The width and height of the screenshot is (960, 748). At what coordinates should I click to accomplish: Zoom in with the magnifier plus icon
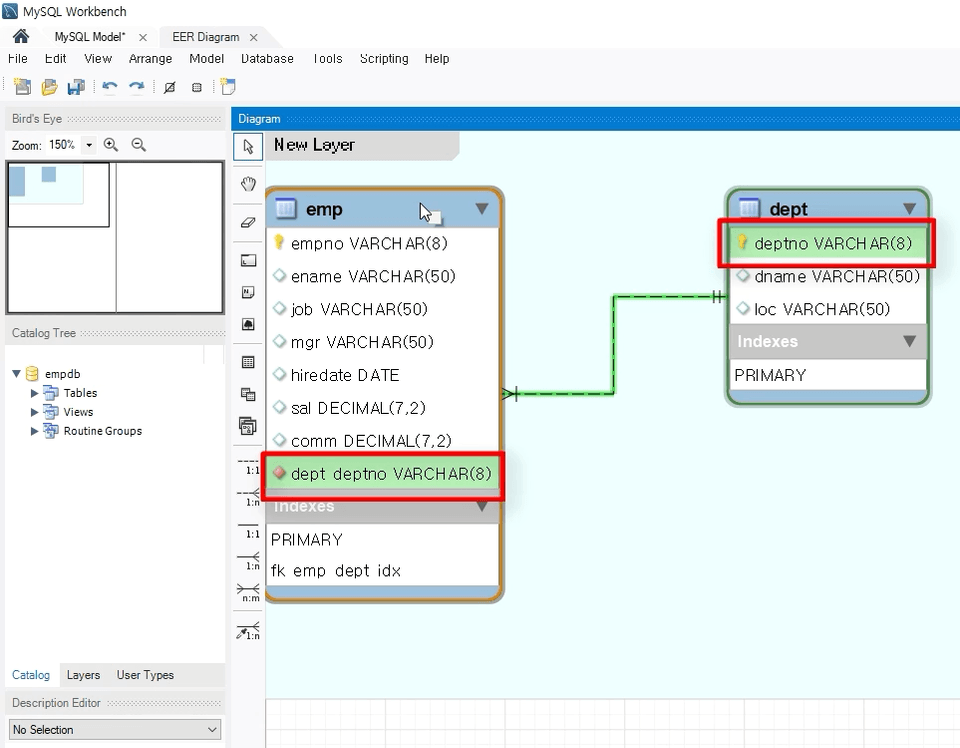coord(111,145)
